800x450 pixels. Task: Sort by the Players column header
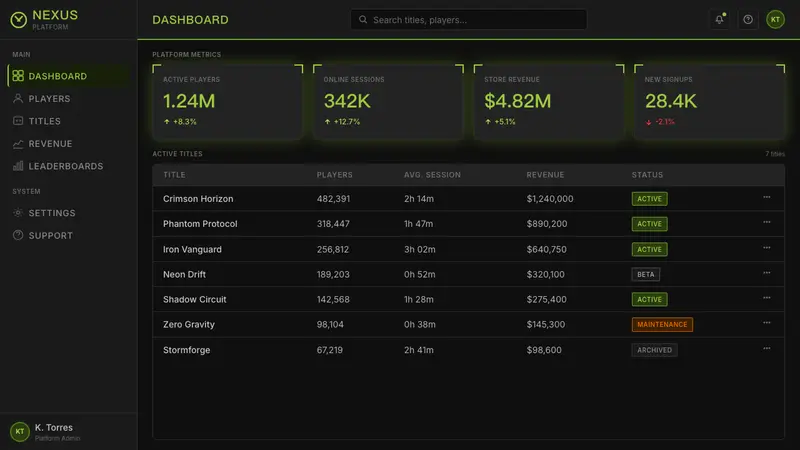coord(335,175)
